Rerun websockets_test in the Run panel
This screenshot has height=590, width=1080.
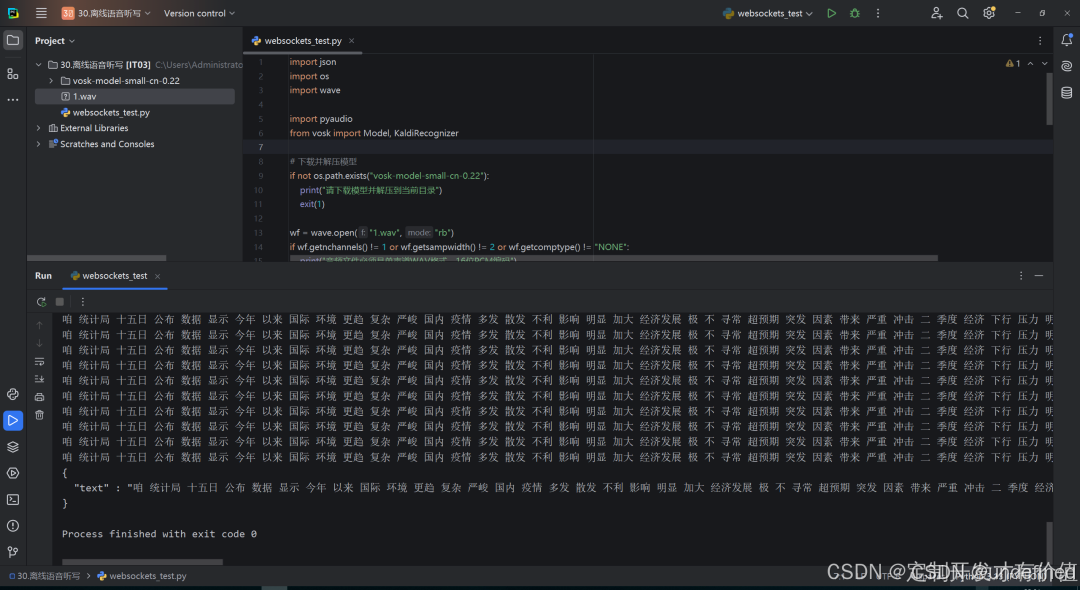(x=41, y=302)
